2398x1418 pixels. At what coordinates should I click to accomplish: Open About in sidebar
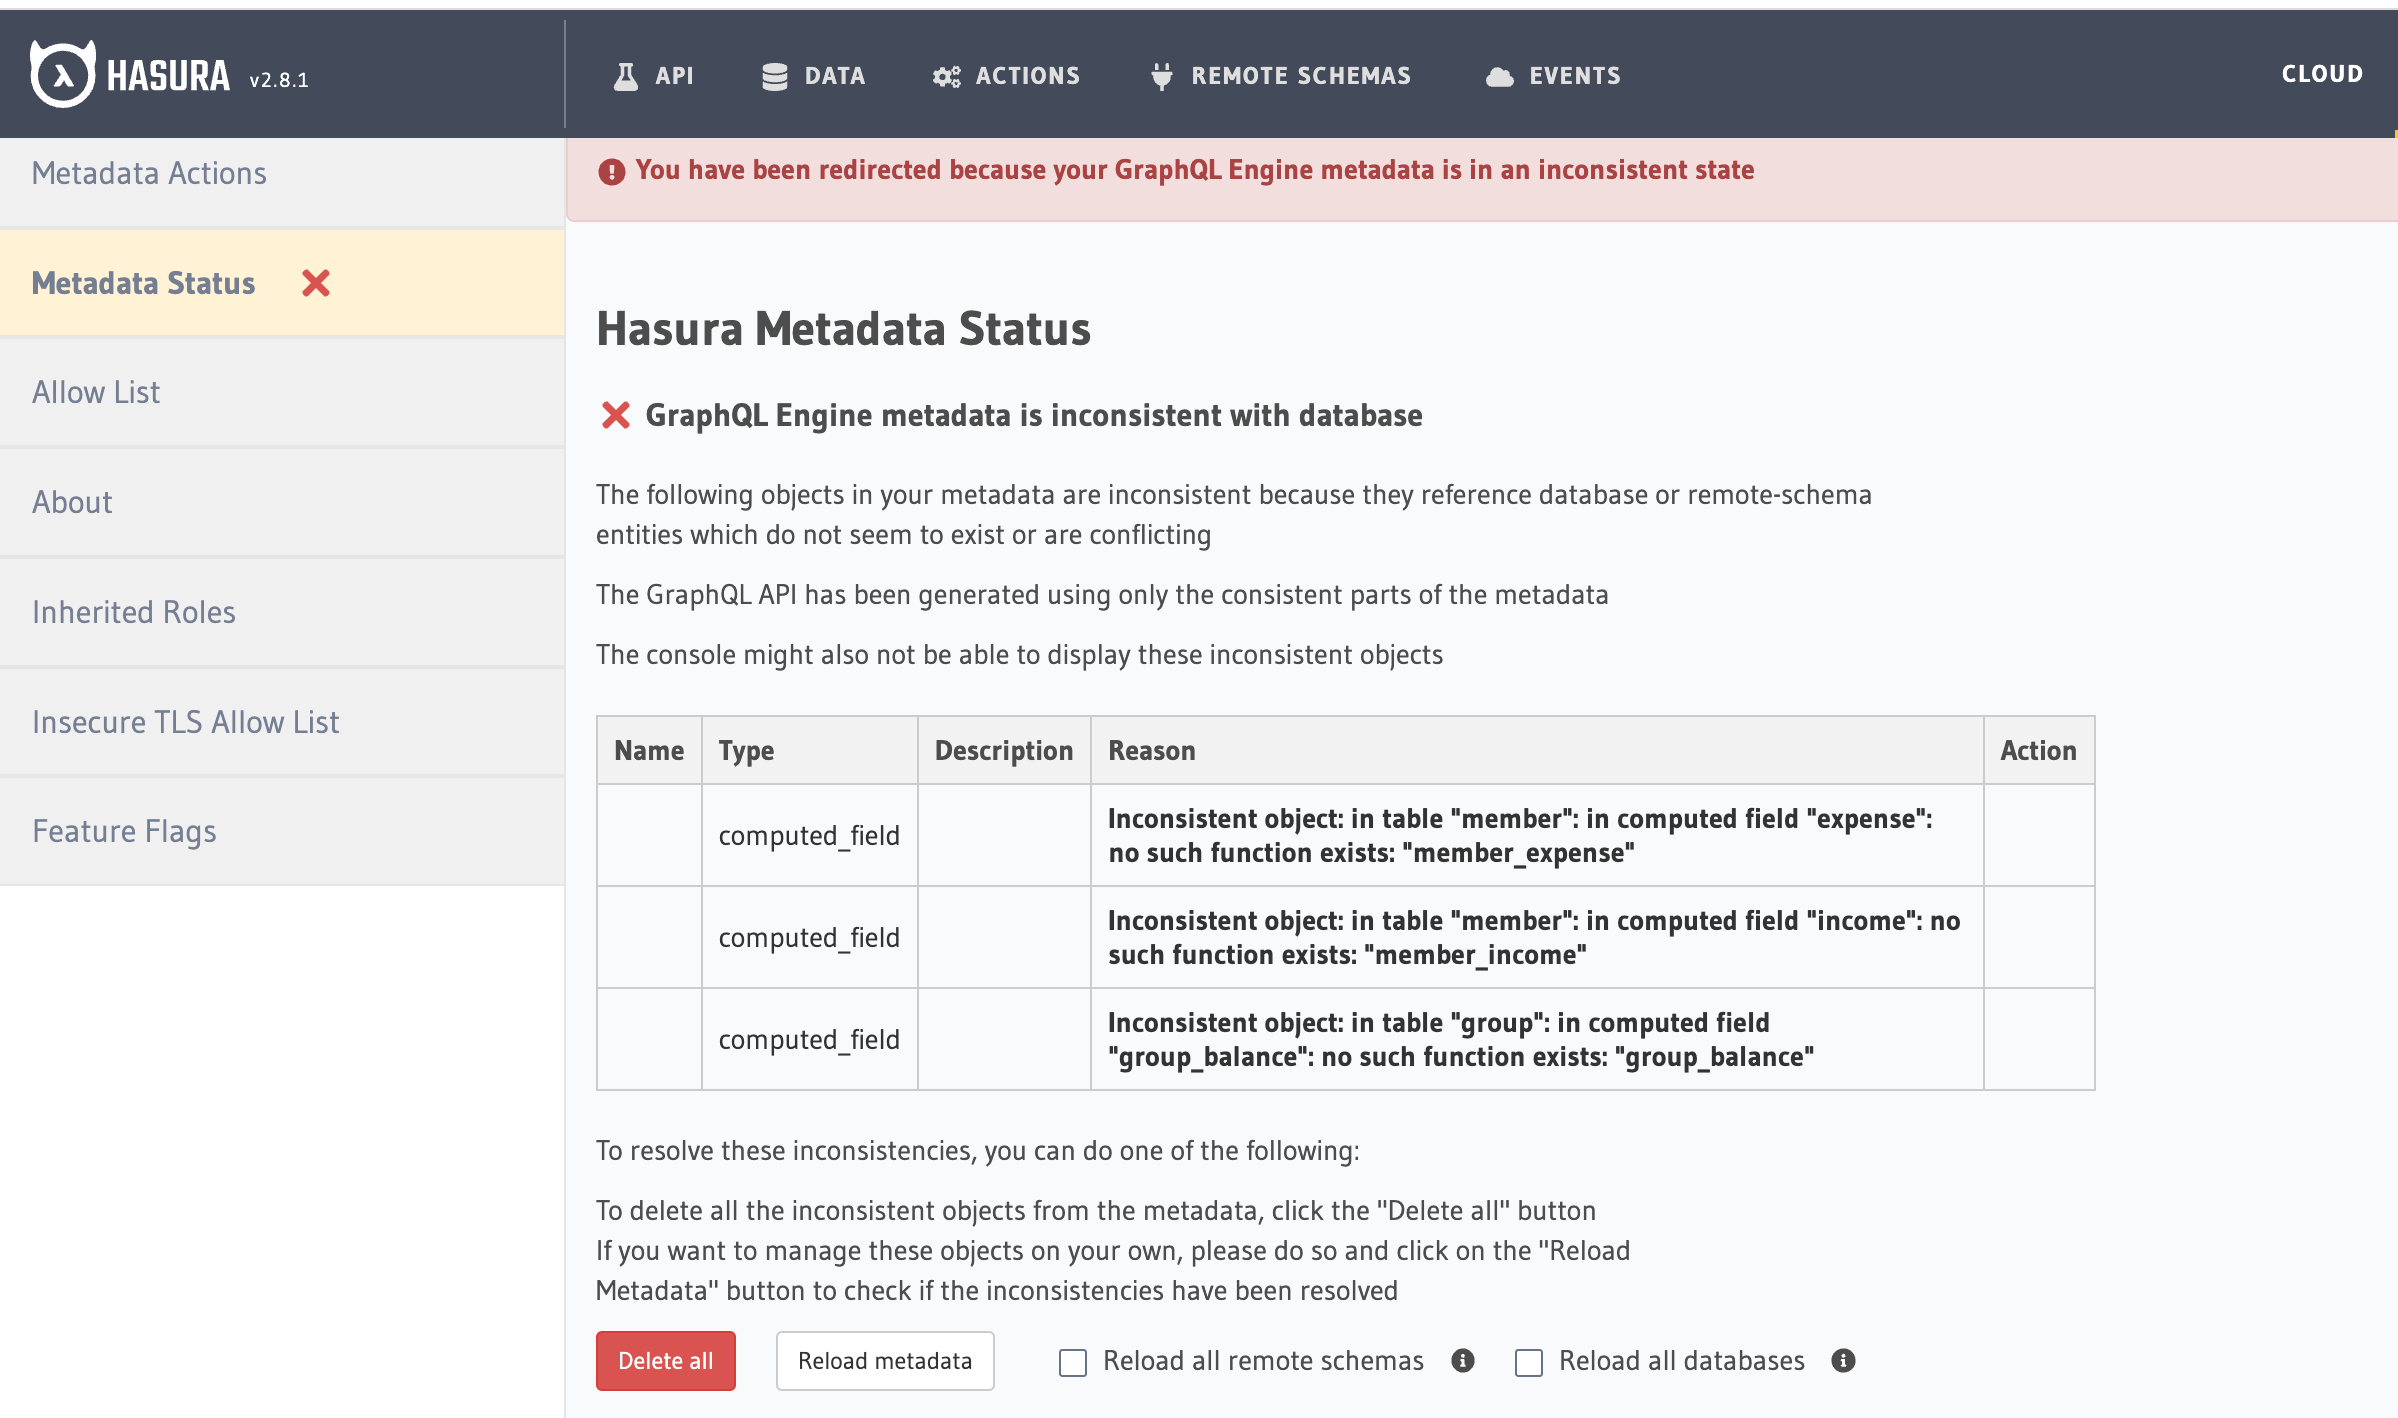click(x=282, y=502)
